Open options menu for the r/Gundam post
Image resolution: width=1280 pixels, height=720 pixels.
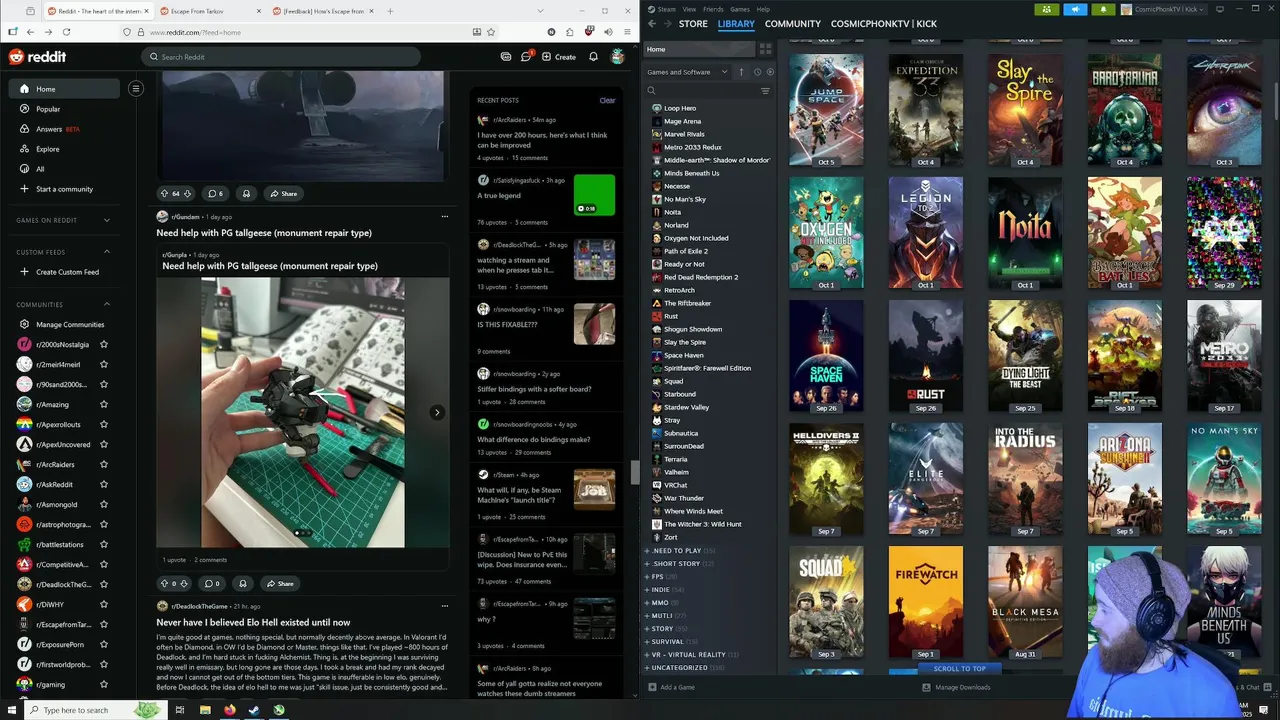(445, 216)
